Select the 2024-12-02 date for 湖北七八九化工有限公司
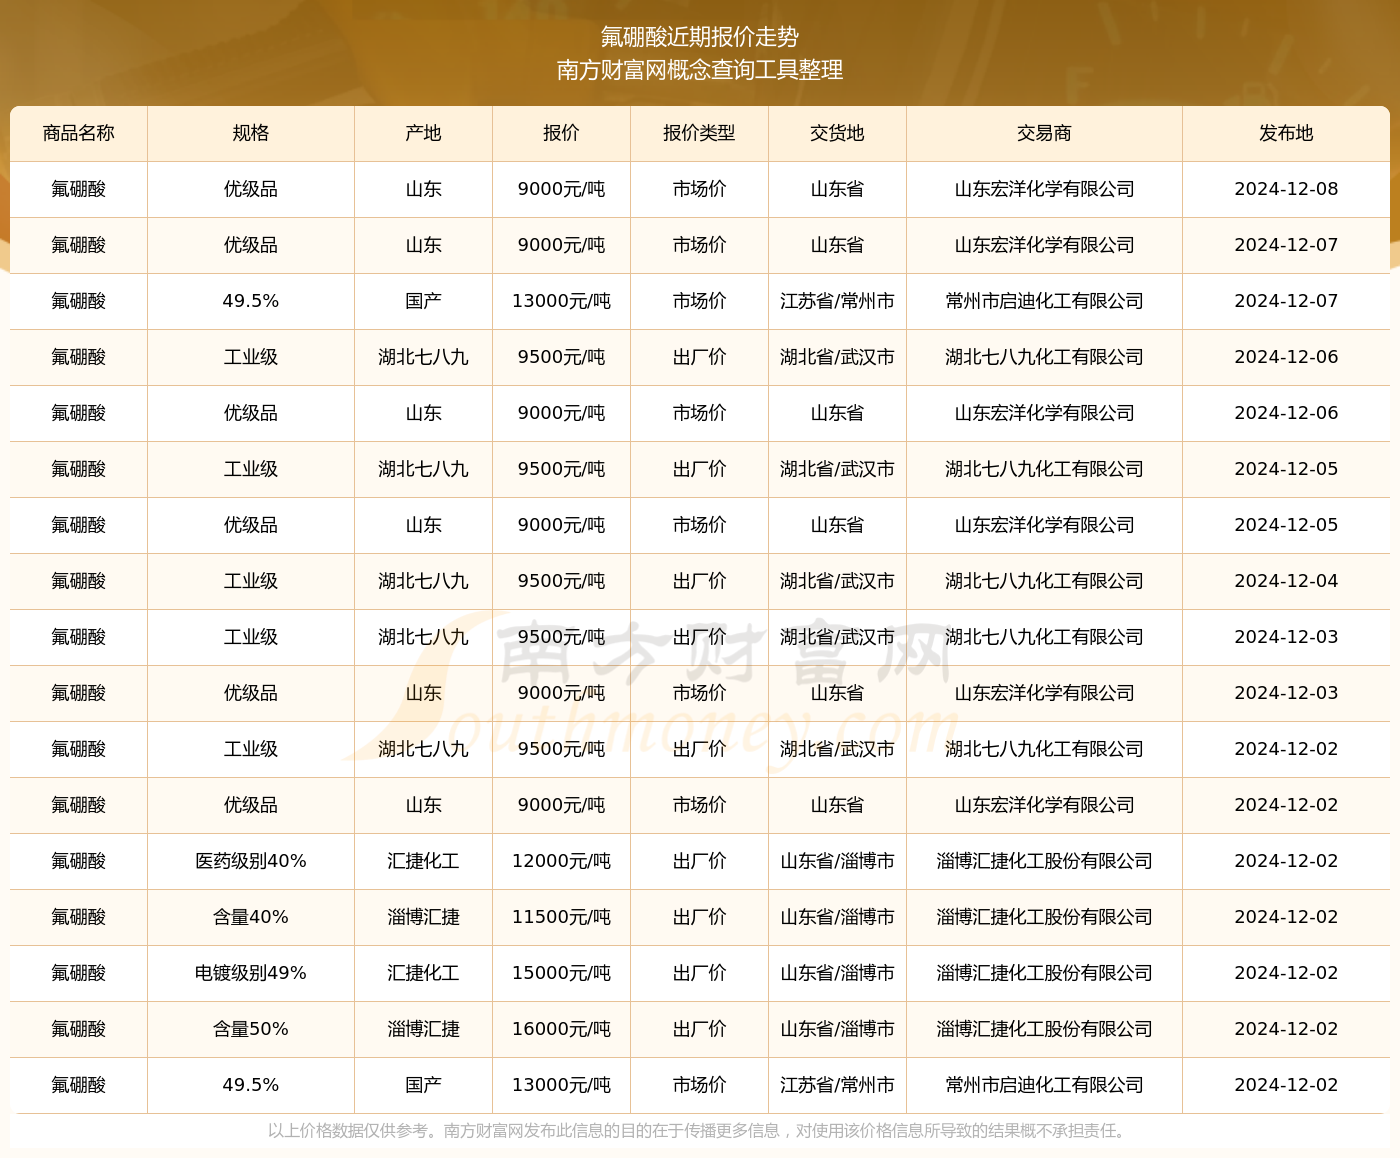Viewport: 1400px width, 1158px height. [x=1286, y=749]
